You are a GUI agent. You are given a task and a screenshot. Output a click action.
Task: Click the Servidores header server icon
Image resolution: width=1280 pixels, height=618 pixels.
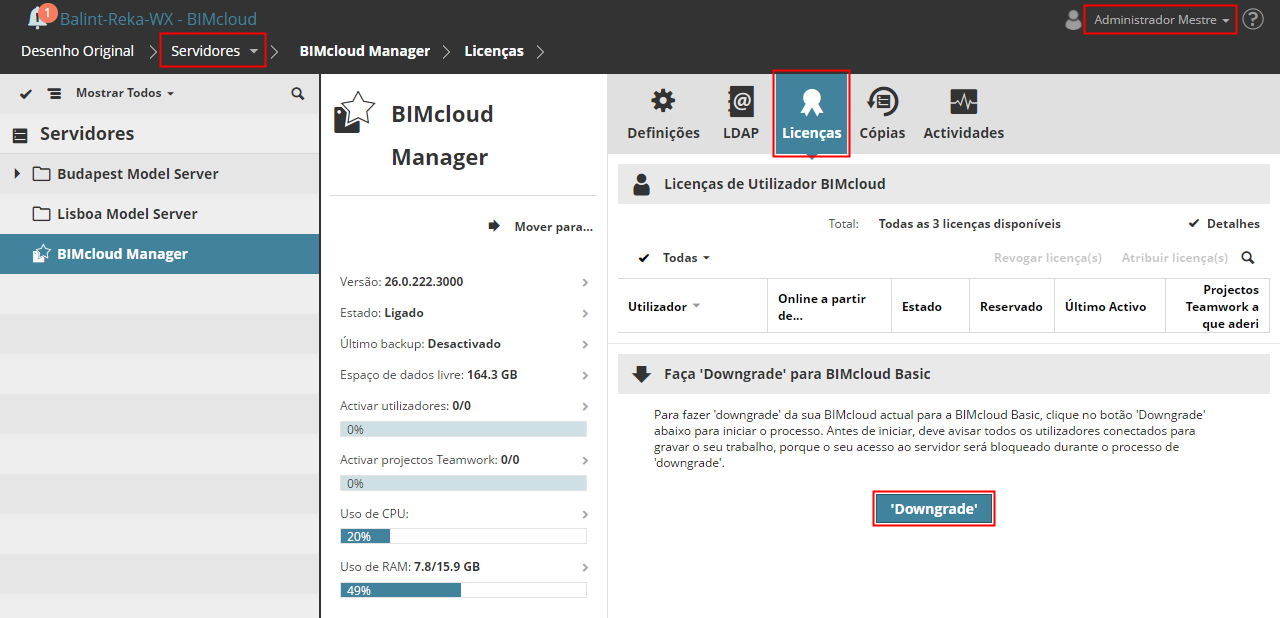(x=20, y=135)
